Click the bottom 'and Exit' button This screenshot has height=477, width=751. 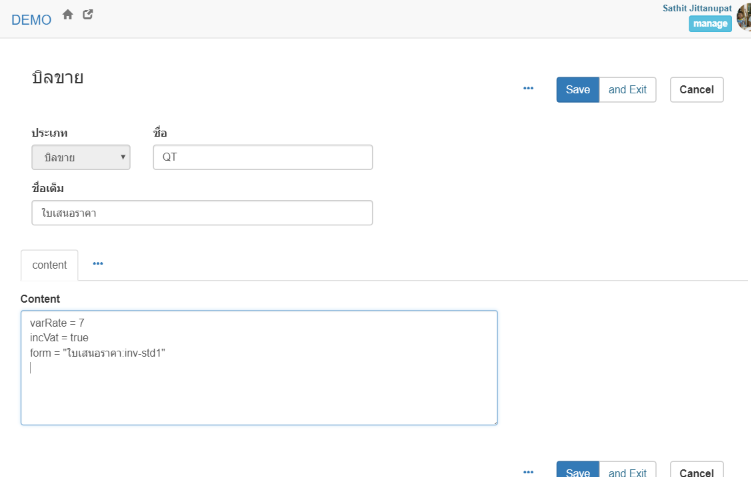[627, 471]
